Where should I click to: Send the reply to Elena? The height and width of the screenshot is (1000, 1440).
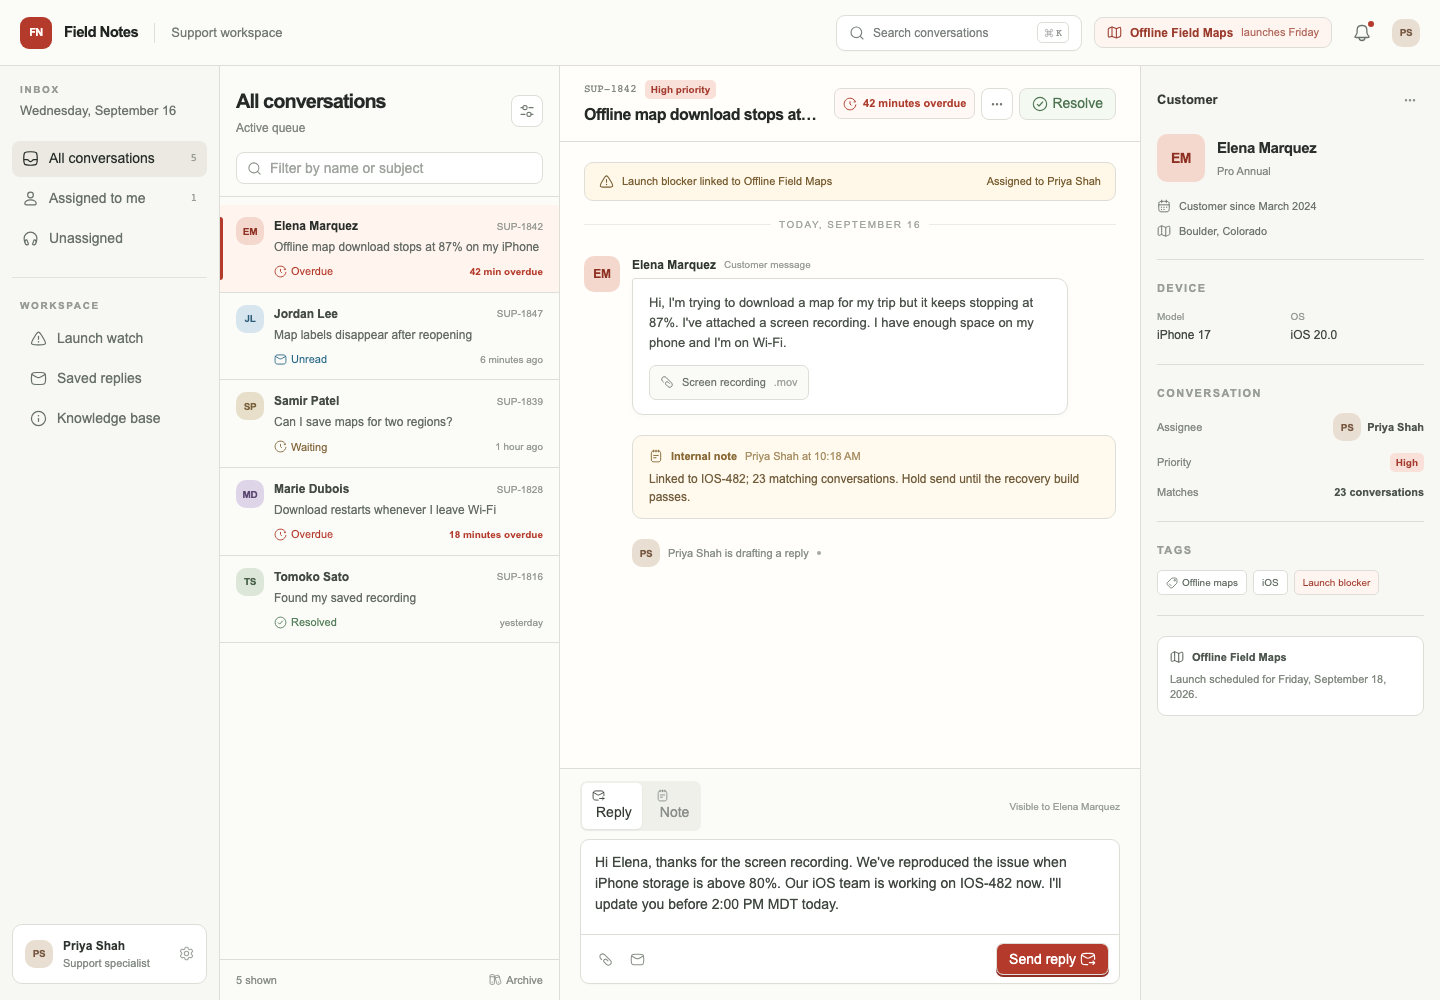pyautogui.click(x=1052, y=959)
